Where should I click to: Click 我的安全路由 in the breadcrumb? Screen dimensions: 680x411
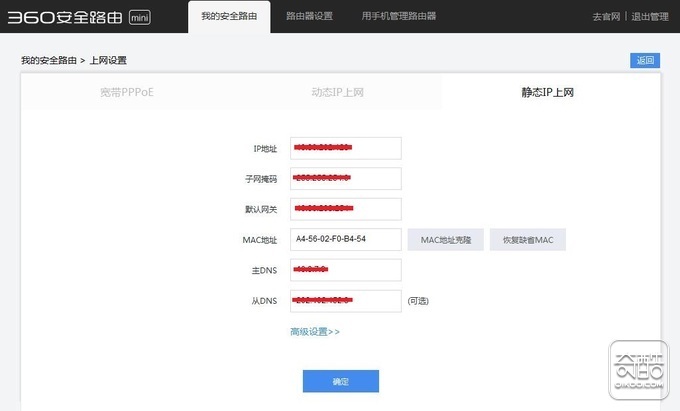click(x=49, y=60)
